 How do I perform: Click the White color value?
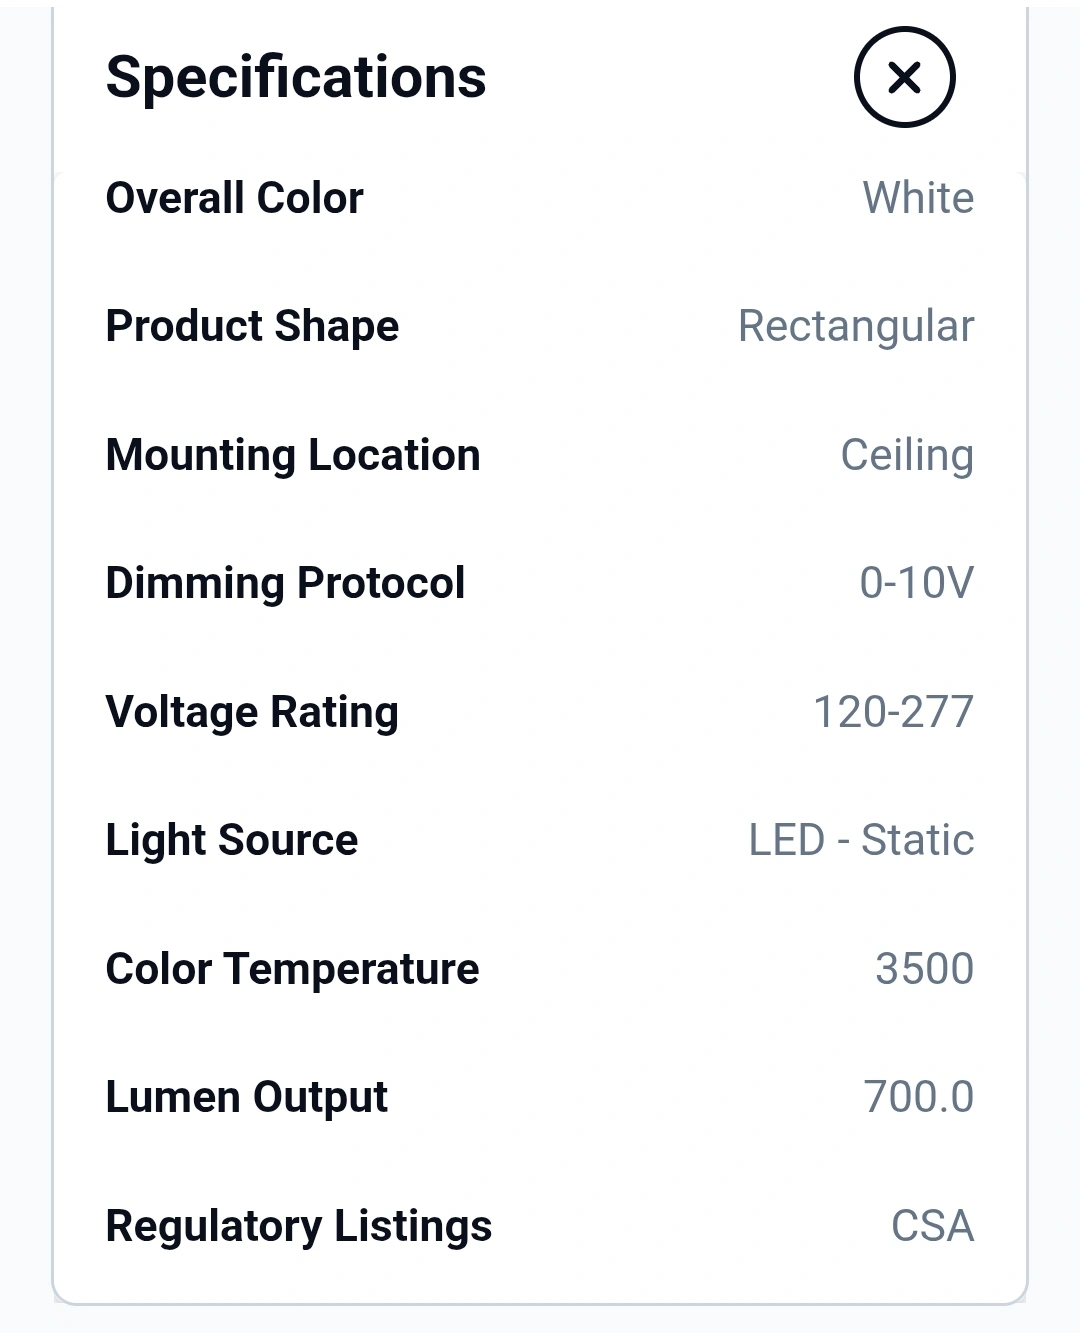[x=918, y=198]
